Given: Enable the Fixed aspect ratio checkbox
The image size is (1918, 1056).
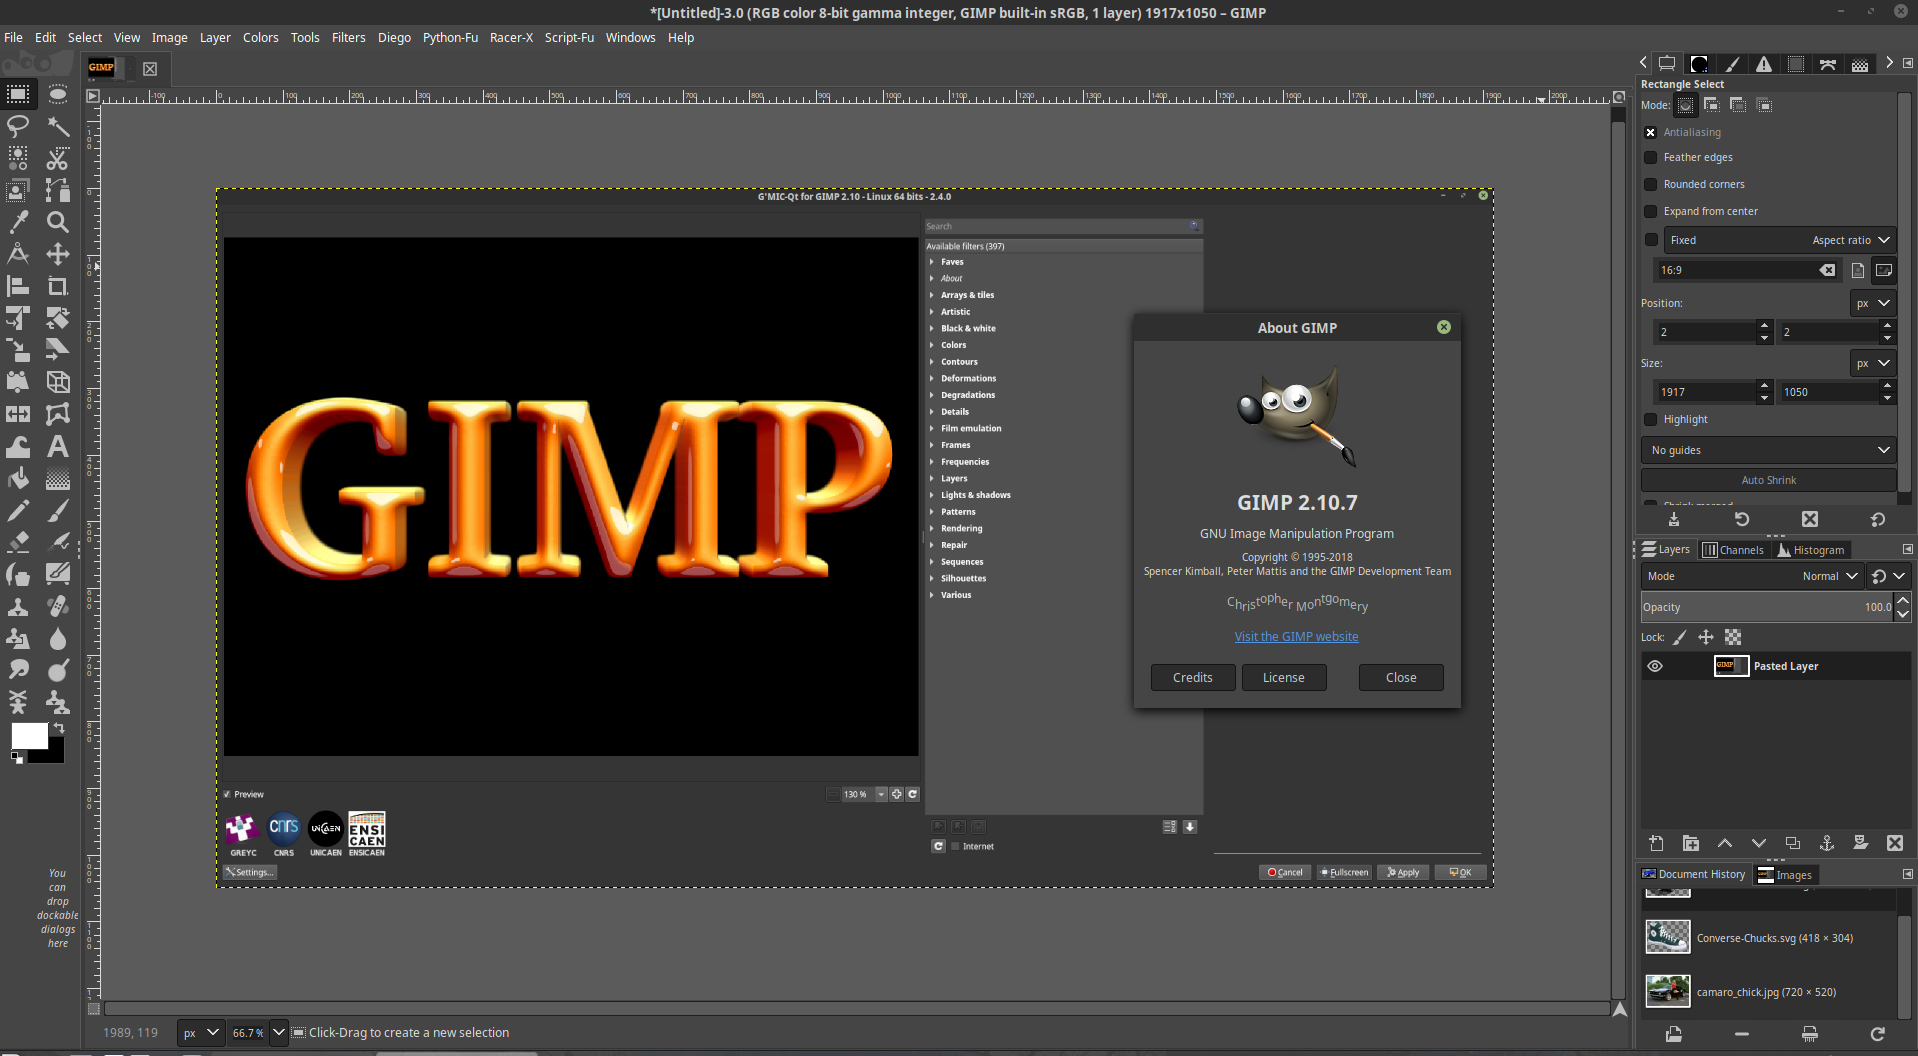Looking at the screenshot, I should pos(1650,240).
